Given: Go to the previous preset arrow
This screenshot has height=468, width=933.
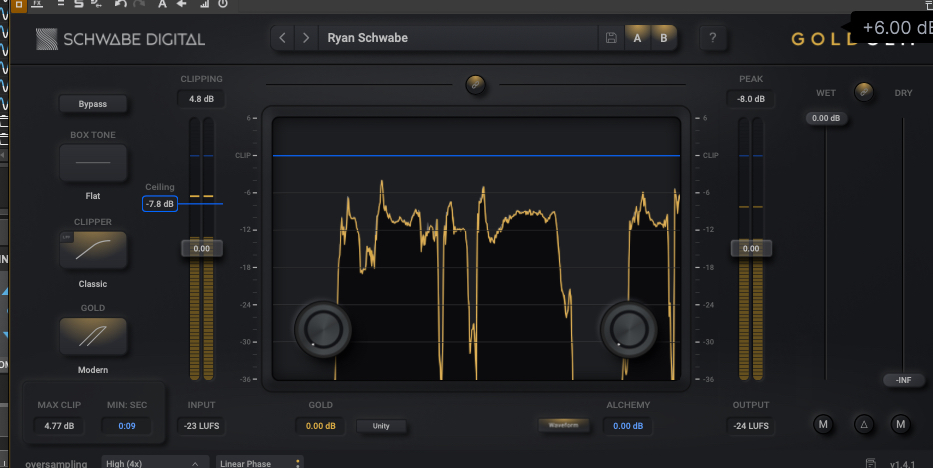Looking at the screenshot, I should click(x=283, y=39).
